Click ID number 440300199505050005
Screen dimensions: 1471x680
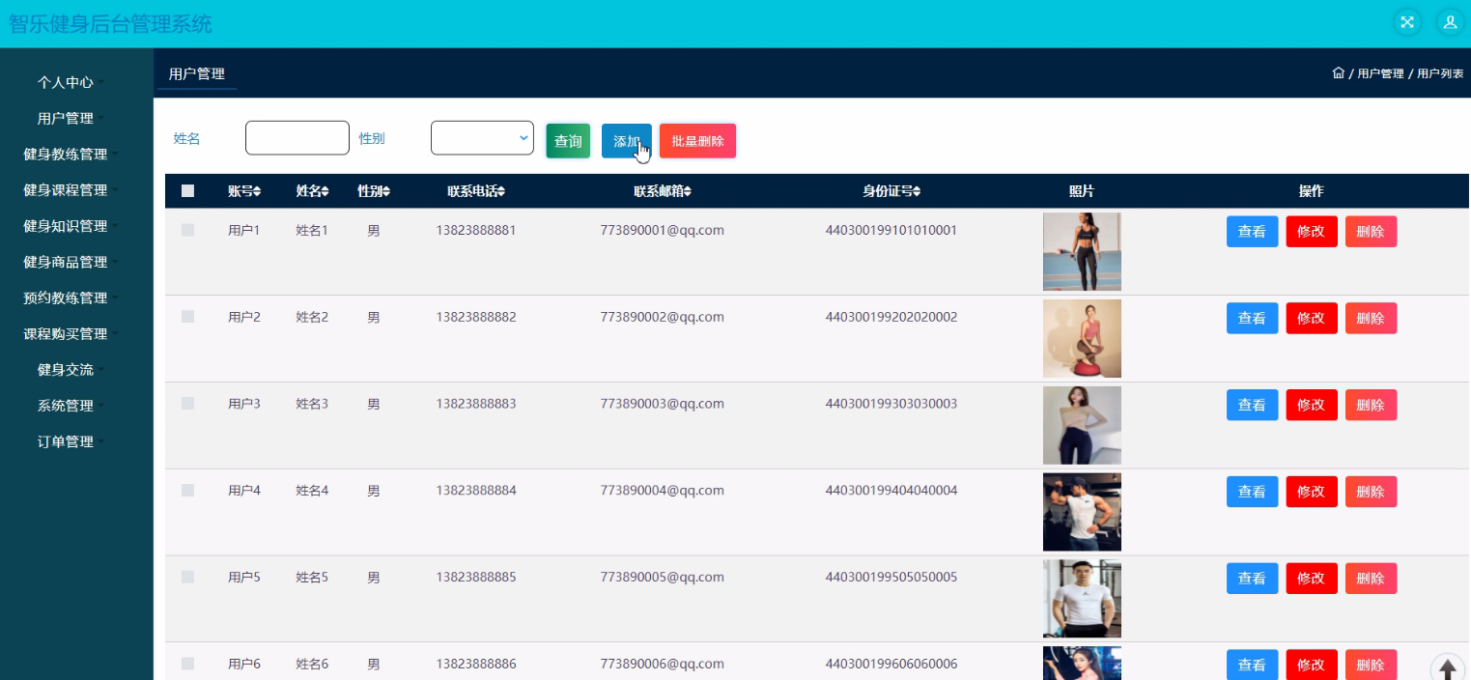891,577
